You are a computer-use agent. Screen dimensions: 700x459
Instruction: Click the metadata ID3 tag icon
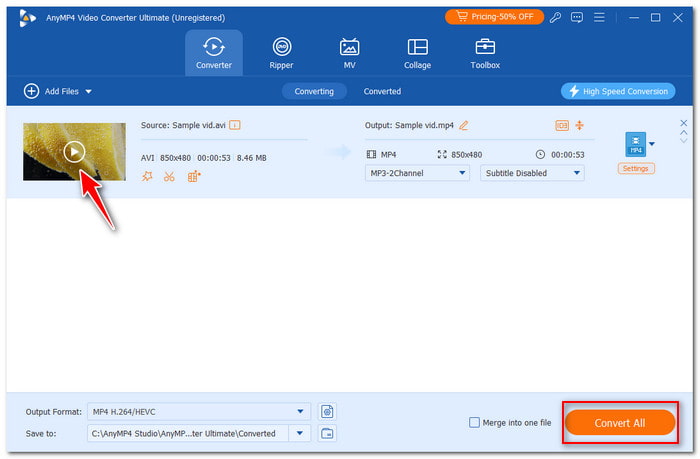562,125
